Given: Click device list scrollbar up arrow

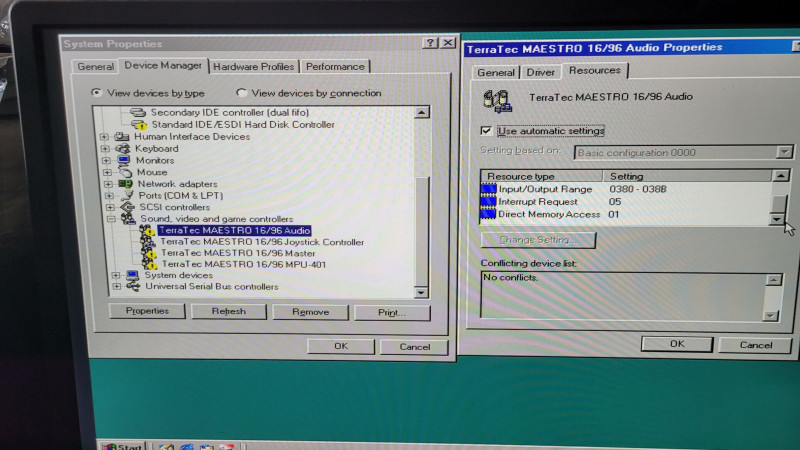Looking at the screenshot, I should tap(421, 112).
